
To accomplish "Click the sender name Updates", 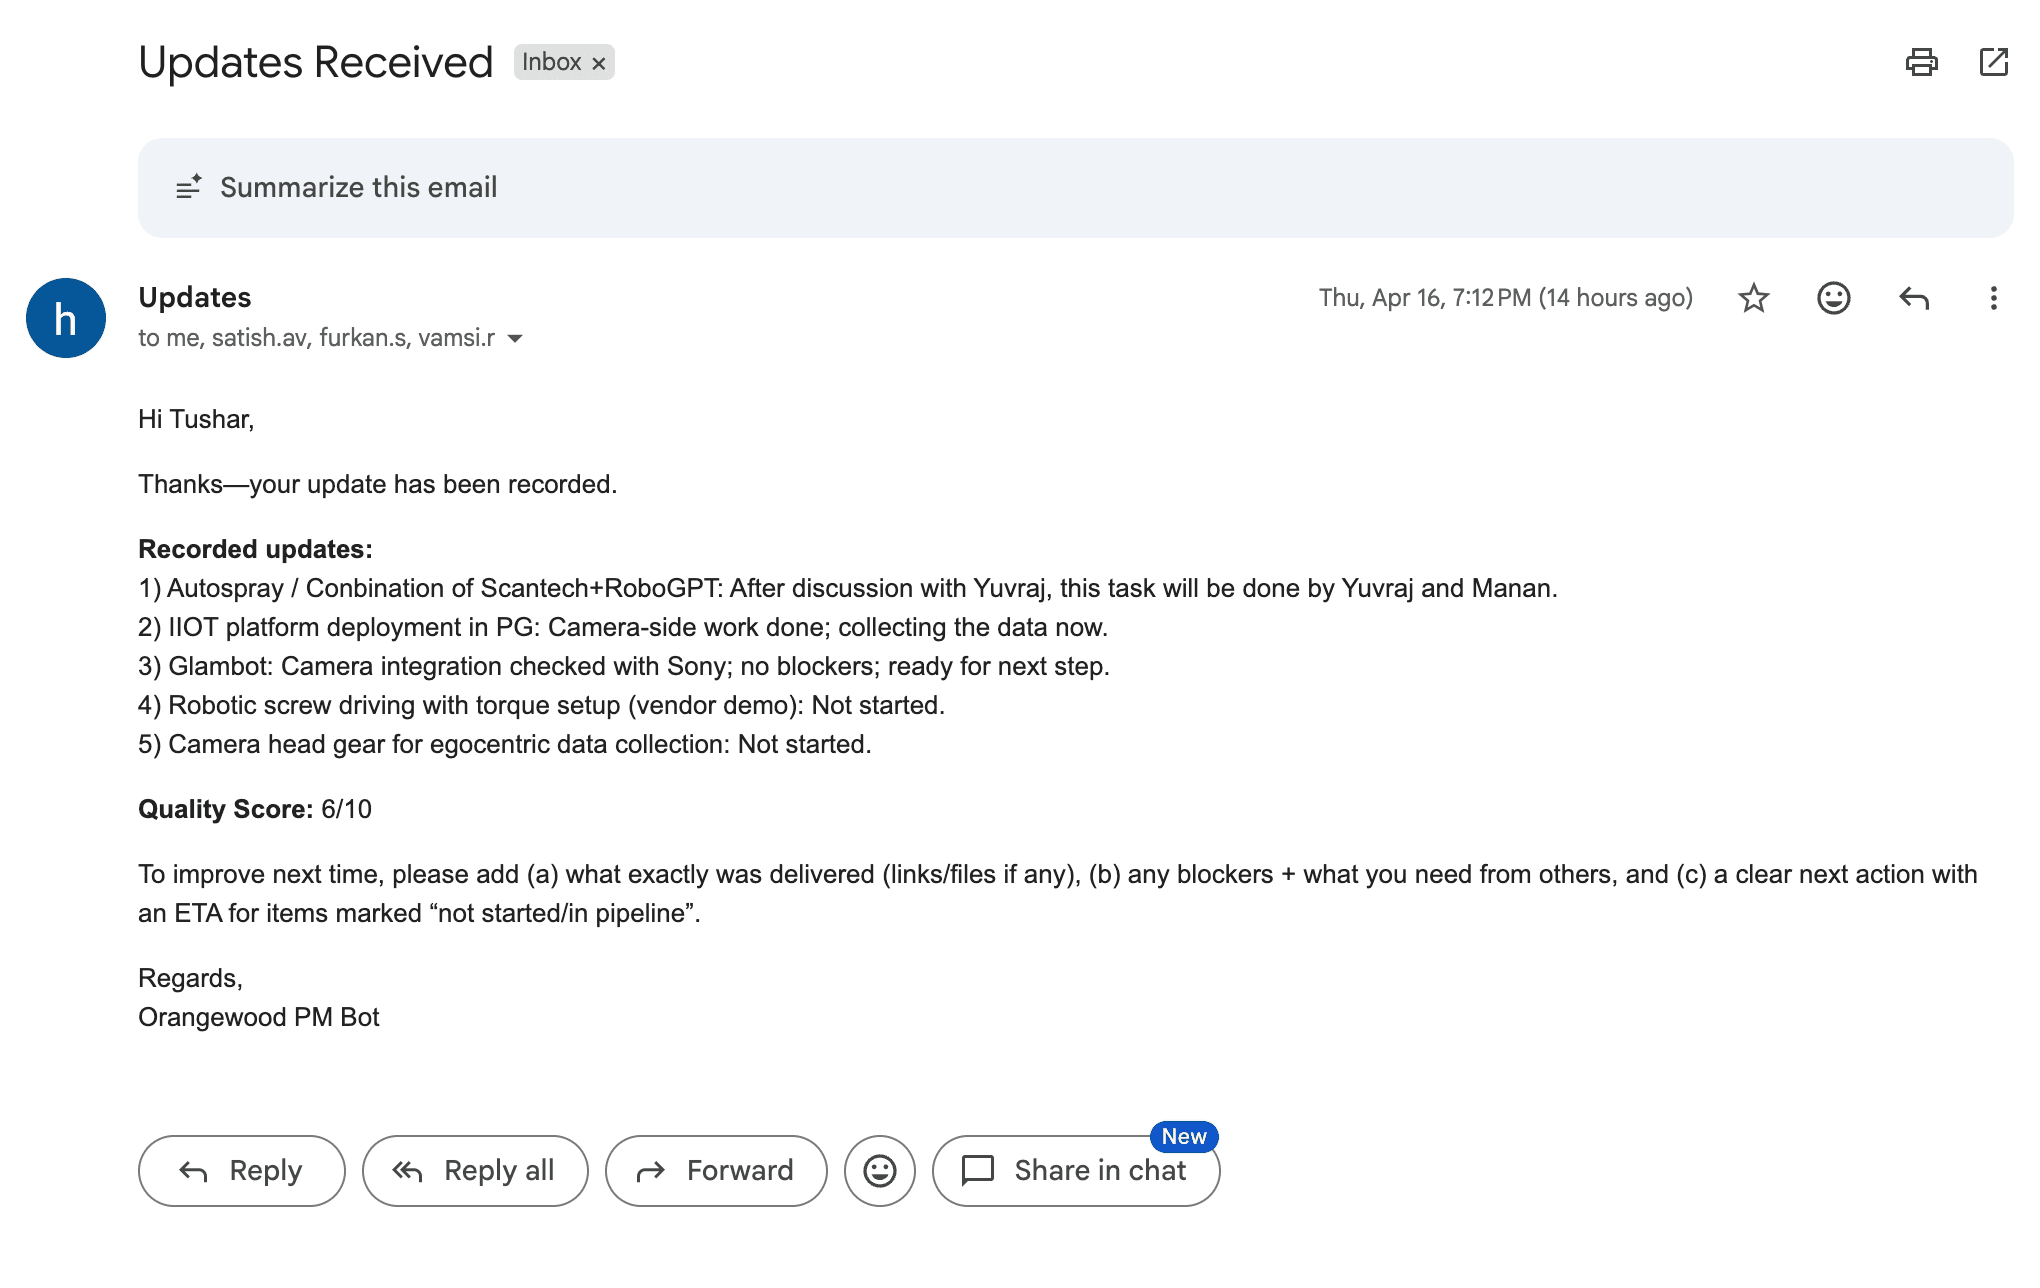I will point(195,297).
